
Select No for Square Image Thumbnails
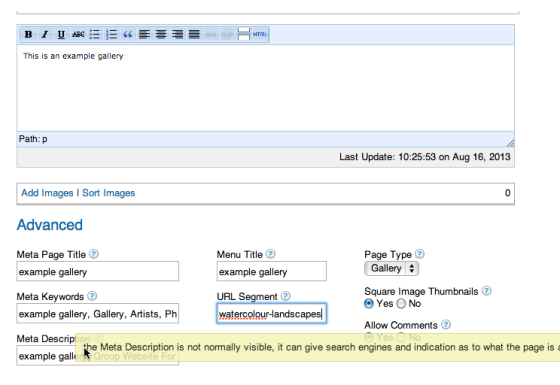click(401, 304)
